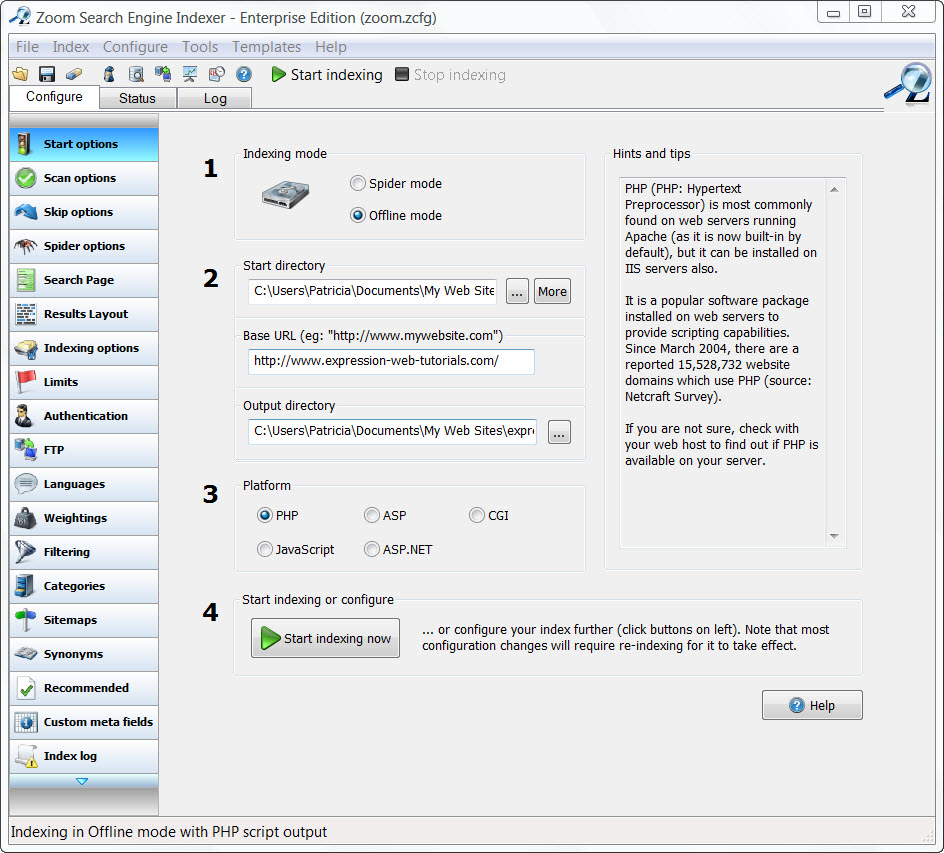
Task: Open the statistics chart toolbar icon
Action: (190, 74)
